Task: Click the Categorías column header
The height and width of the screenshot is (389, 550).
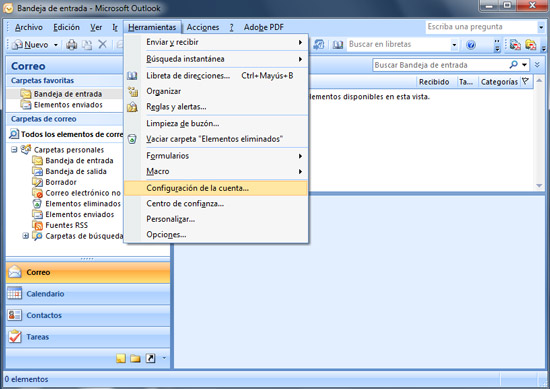Action: (499, 82)
